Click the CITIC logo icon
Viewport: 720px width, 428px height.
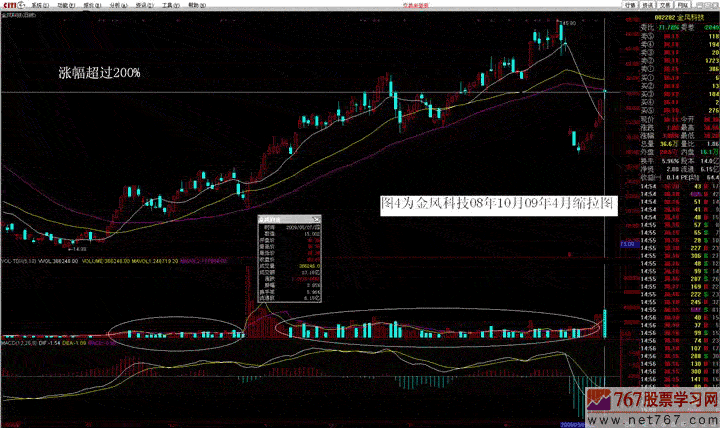(x=14, y=5)
